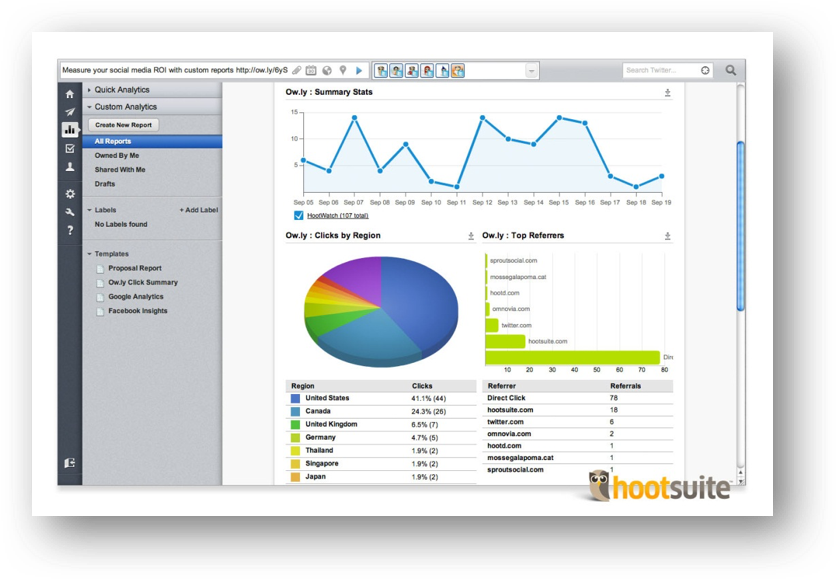Open the Analytics bar-chart sidebar icon
Viewport: 838px width, 581px height.
point(68,128)
